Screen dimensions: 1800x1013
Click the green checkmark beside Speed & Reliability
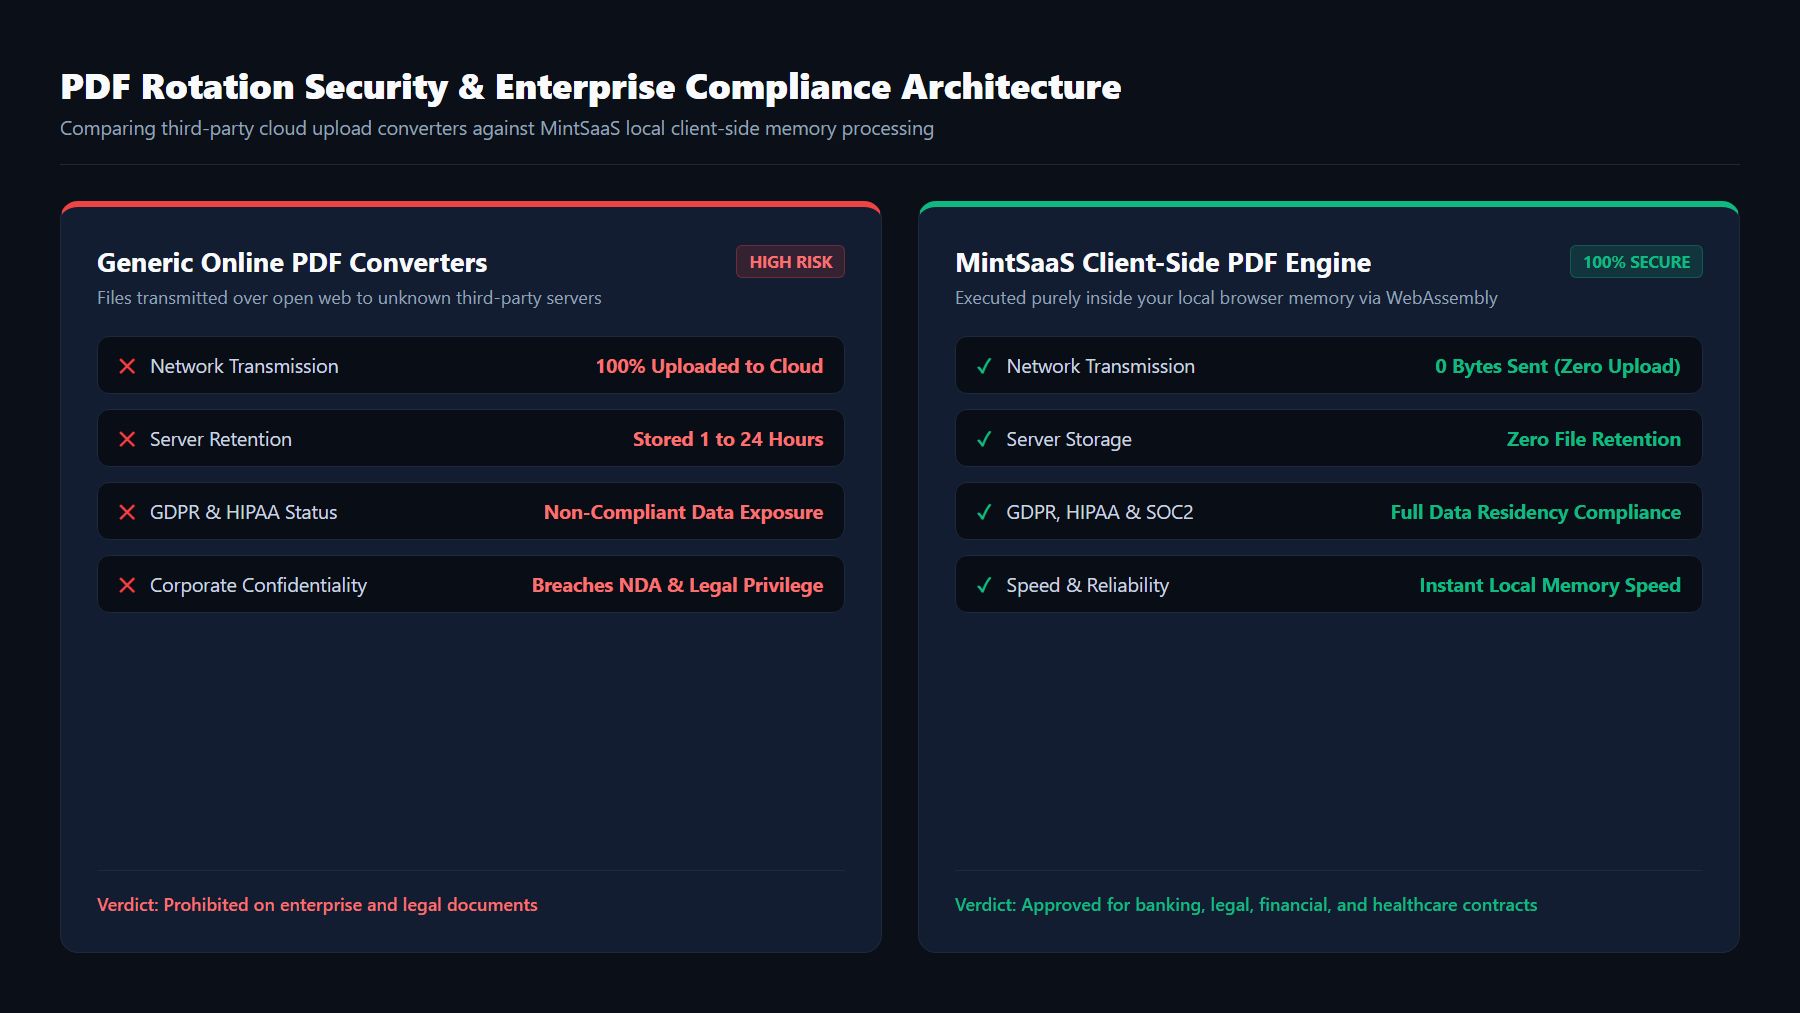pyautogui.click(x=984, y=585)
